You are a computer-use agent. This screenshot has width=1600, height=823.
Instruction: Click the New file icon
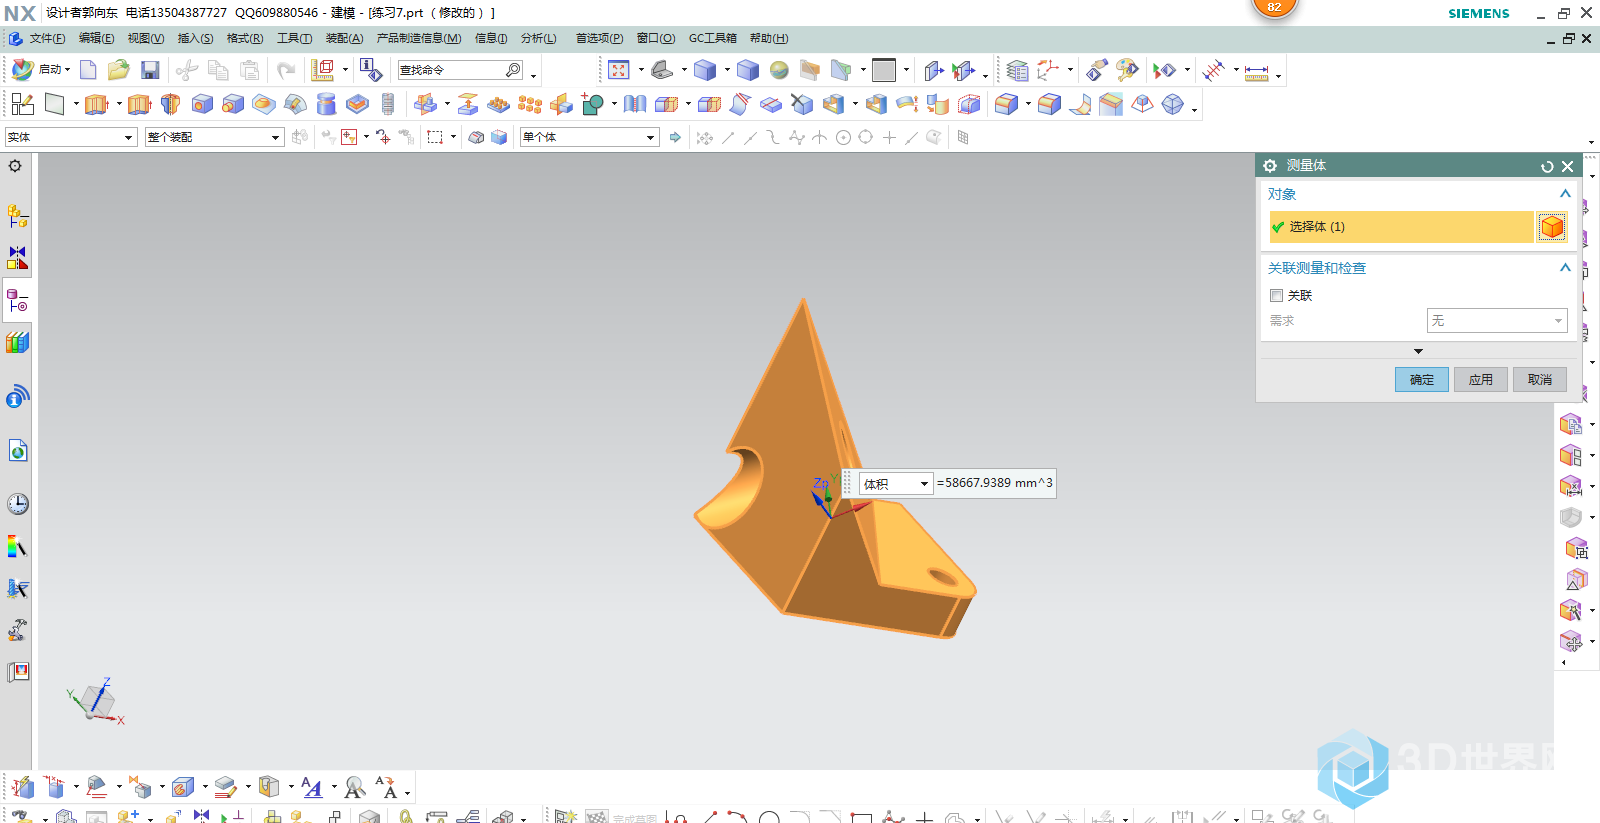point(88,70)
